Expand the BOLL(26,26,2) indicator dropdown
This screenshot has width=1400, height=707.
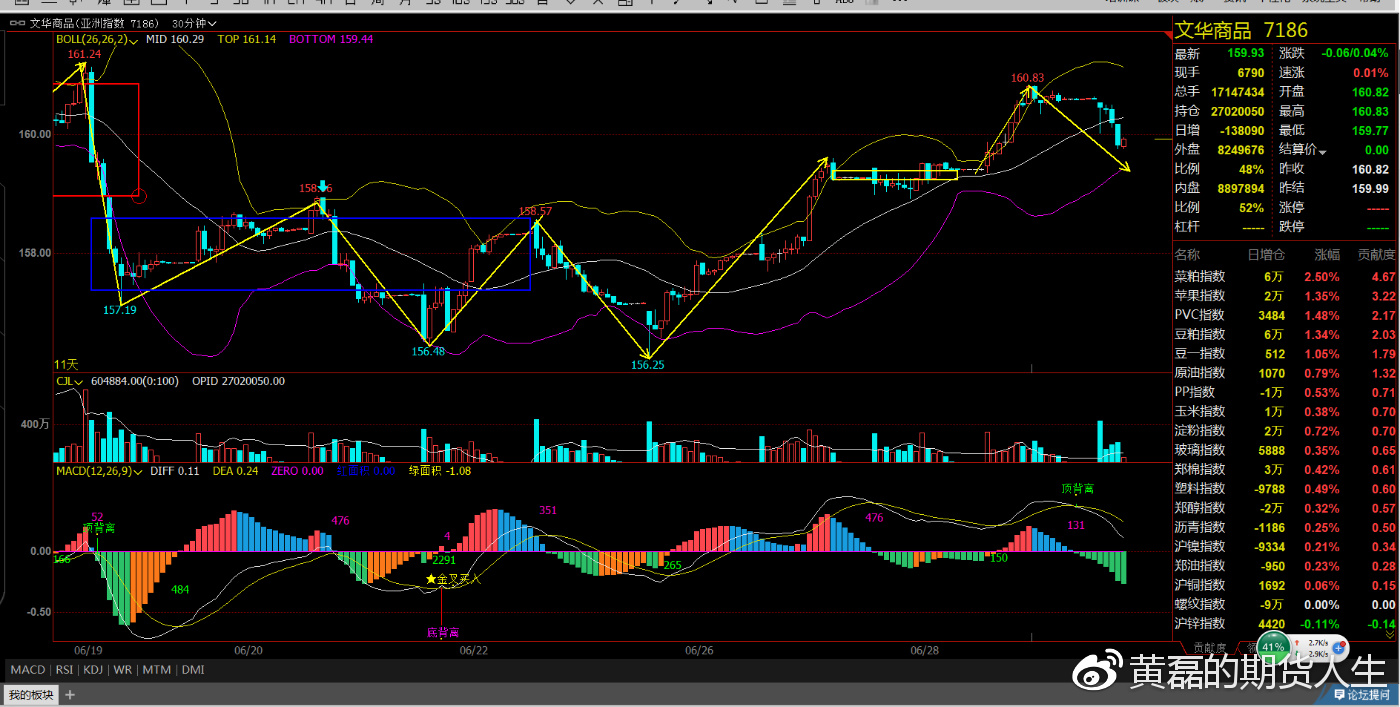pos(96,39)
